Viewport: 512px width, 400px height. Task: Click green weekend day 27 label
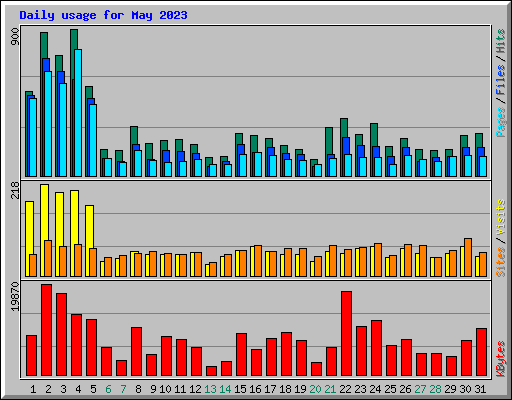click(420, 389)
